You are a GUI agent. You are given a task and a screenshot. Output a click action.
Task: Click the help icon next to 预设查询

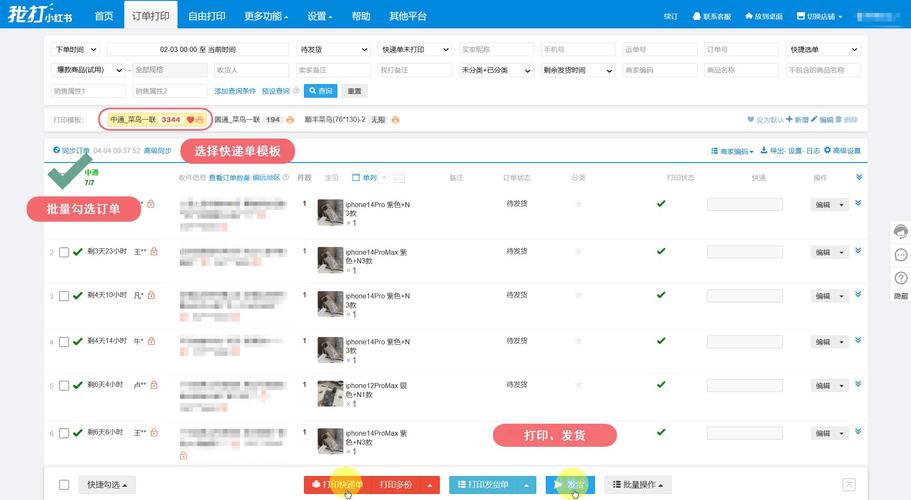(296, 91)
